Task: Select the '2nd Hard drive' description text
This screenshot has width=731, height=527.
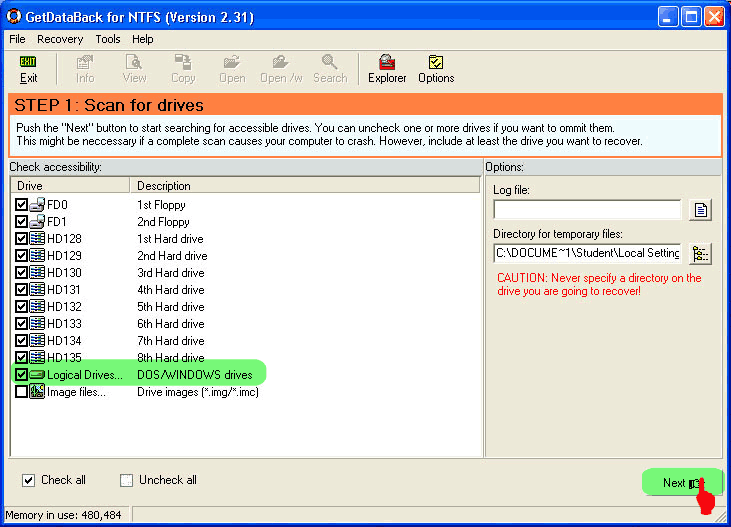Action: click(x=172, y=256)
